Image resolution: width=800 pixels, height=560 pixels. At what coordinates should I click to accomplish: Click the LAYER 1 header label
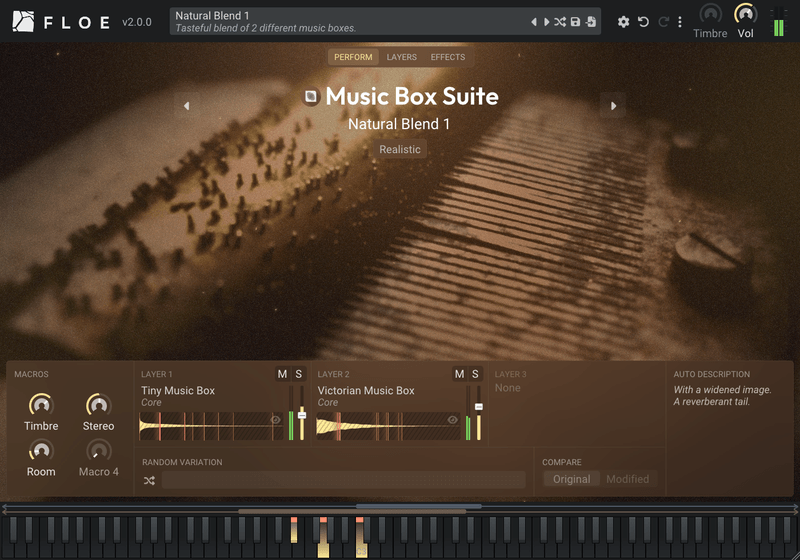pyautogui.click(x=157, y=374)
